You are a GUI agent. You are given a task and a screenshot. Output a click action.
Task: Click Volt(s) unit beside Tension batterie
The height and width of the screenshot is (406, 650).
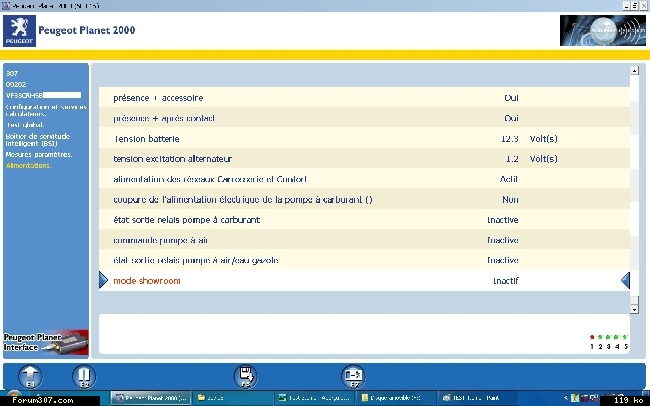[x=543, y=139]
